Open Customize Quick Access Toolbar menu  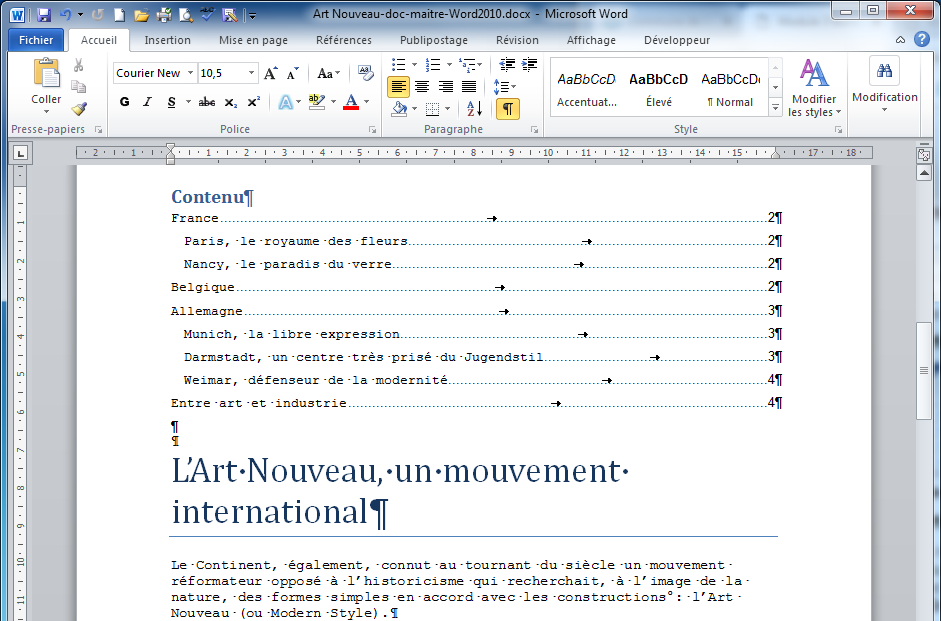(x=253, y=16)
